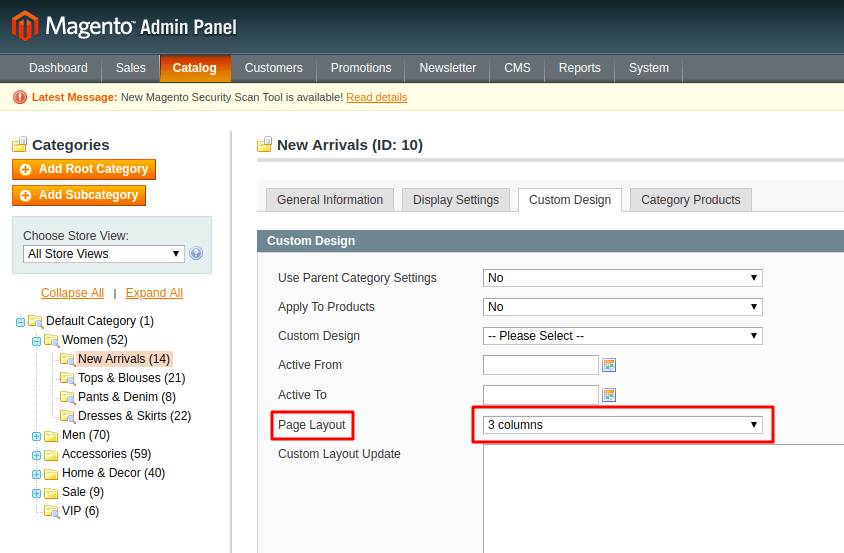Image resolution: width=844 pixels, height=553 pixels.
Task: Click the Categories header folder icon
Action: click(x=20, y=144)
